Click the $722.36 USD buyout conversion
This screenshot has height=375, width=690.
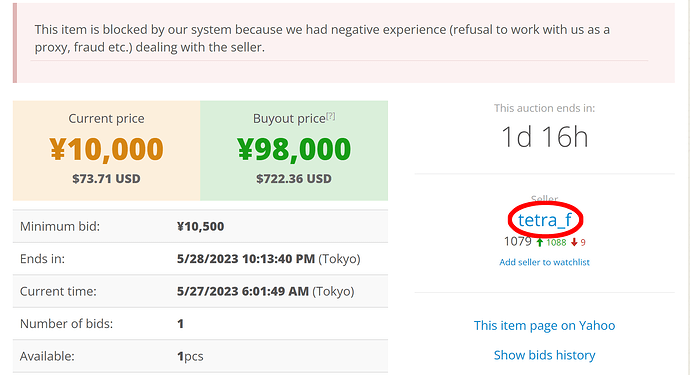[294, 179]
